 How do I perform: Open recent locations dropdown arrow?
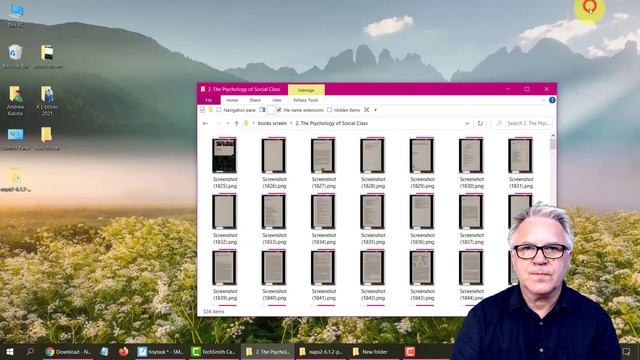click(x=228, y=123)
